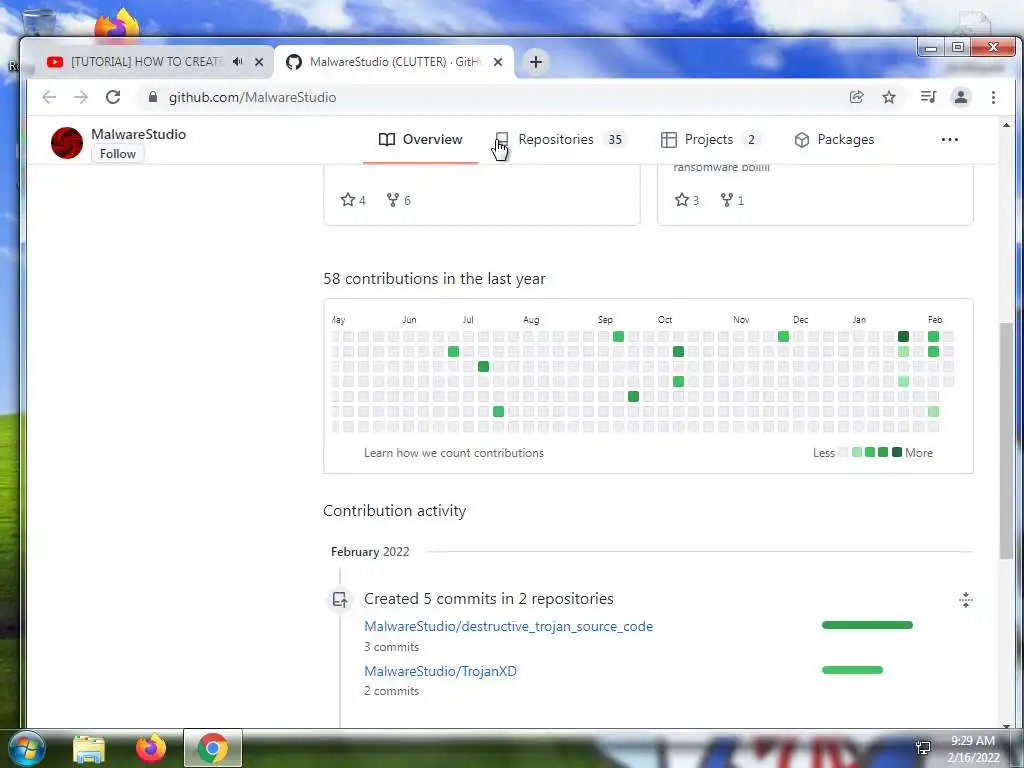Reload the GitHub page

113,97
